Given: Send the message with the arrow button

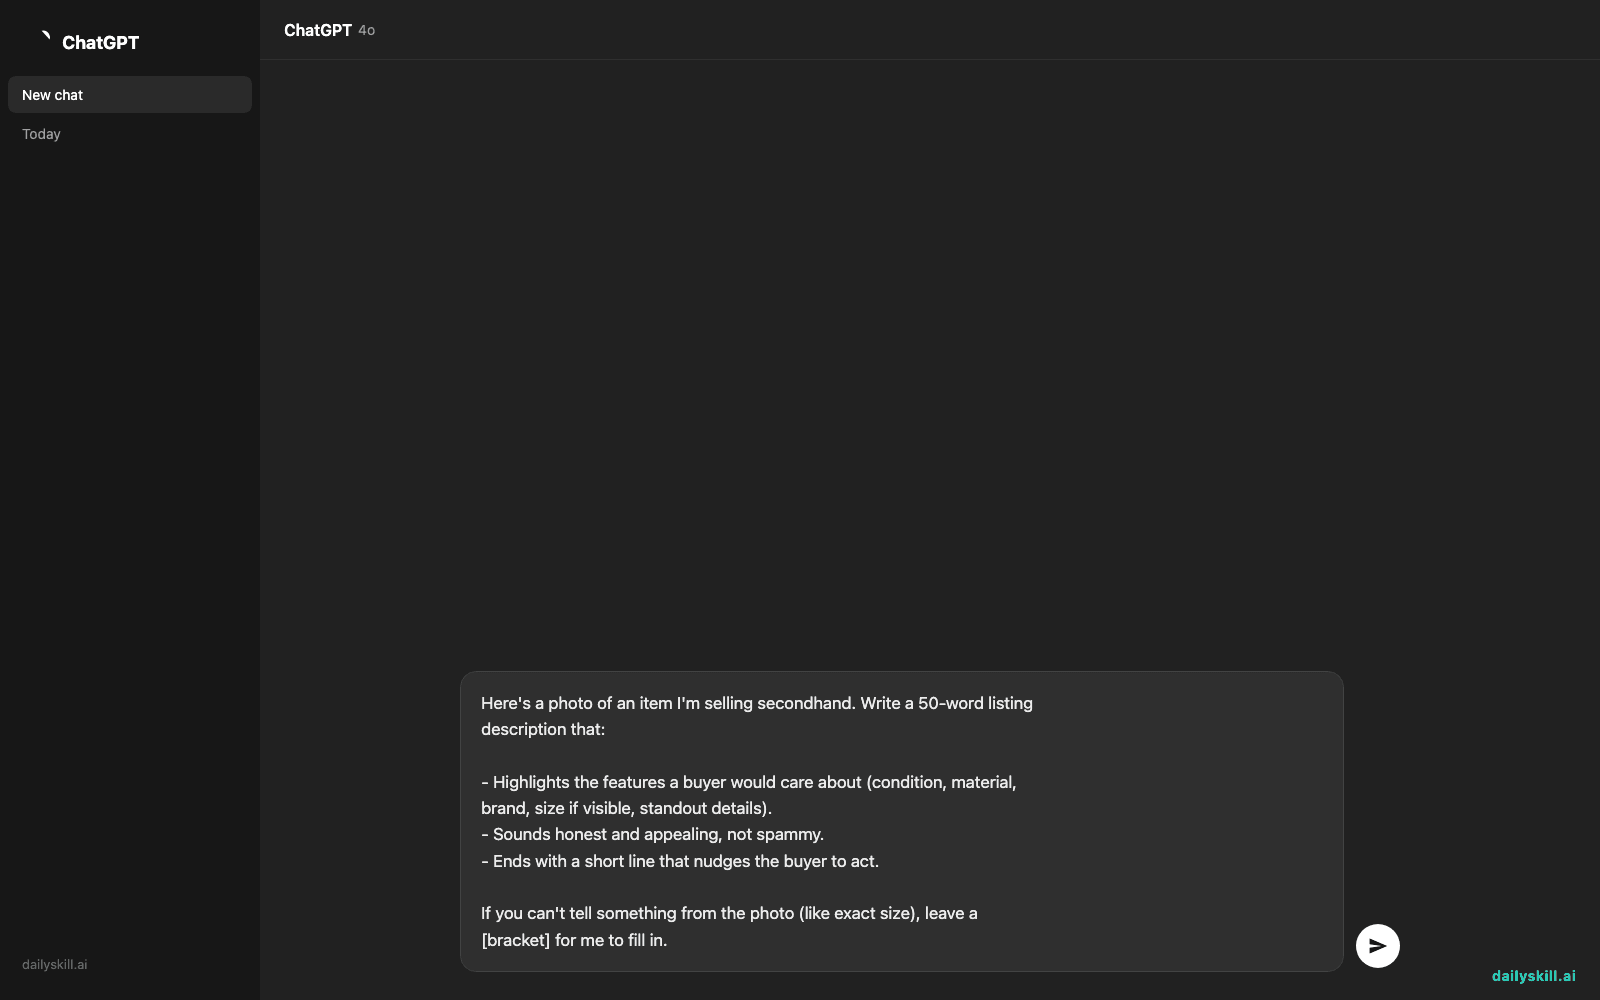Looking at the screenshot, I should [1377, 945].
